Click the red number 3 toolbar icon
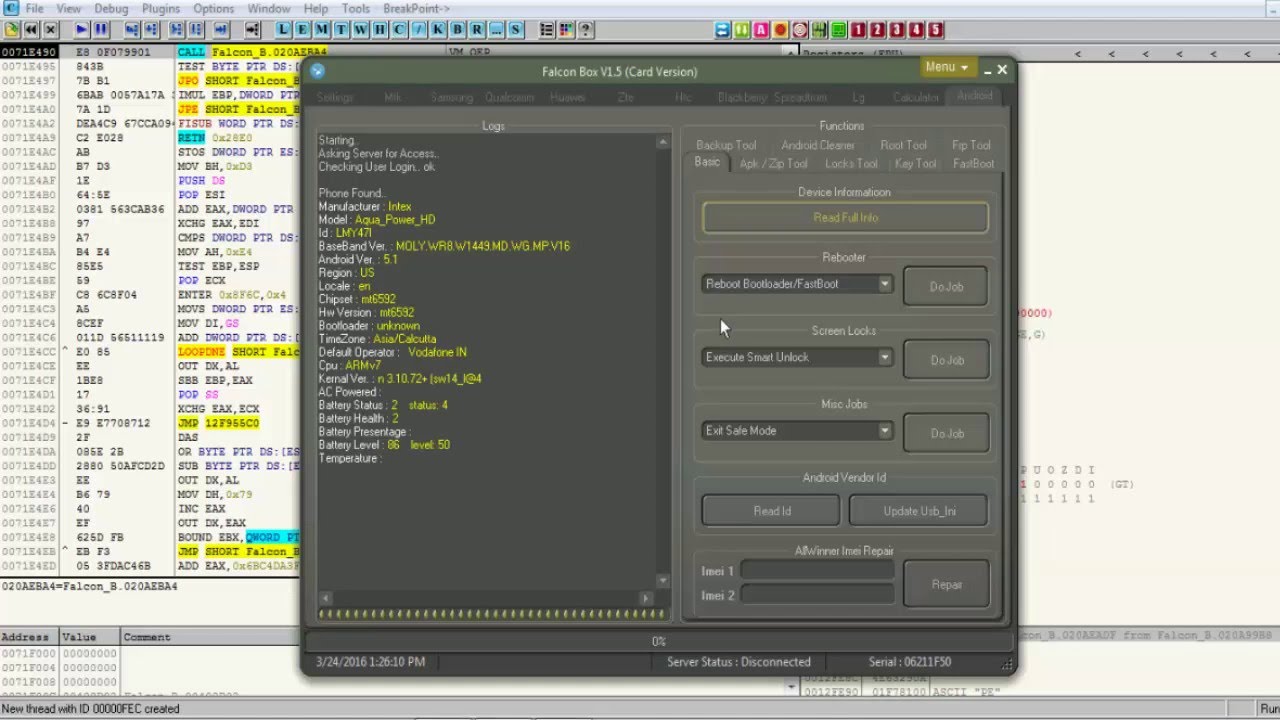 click(897, 29)
